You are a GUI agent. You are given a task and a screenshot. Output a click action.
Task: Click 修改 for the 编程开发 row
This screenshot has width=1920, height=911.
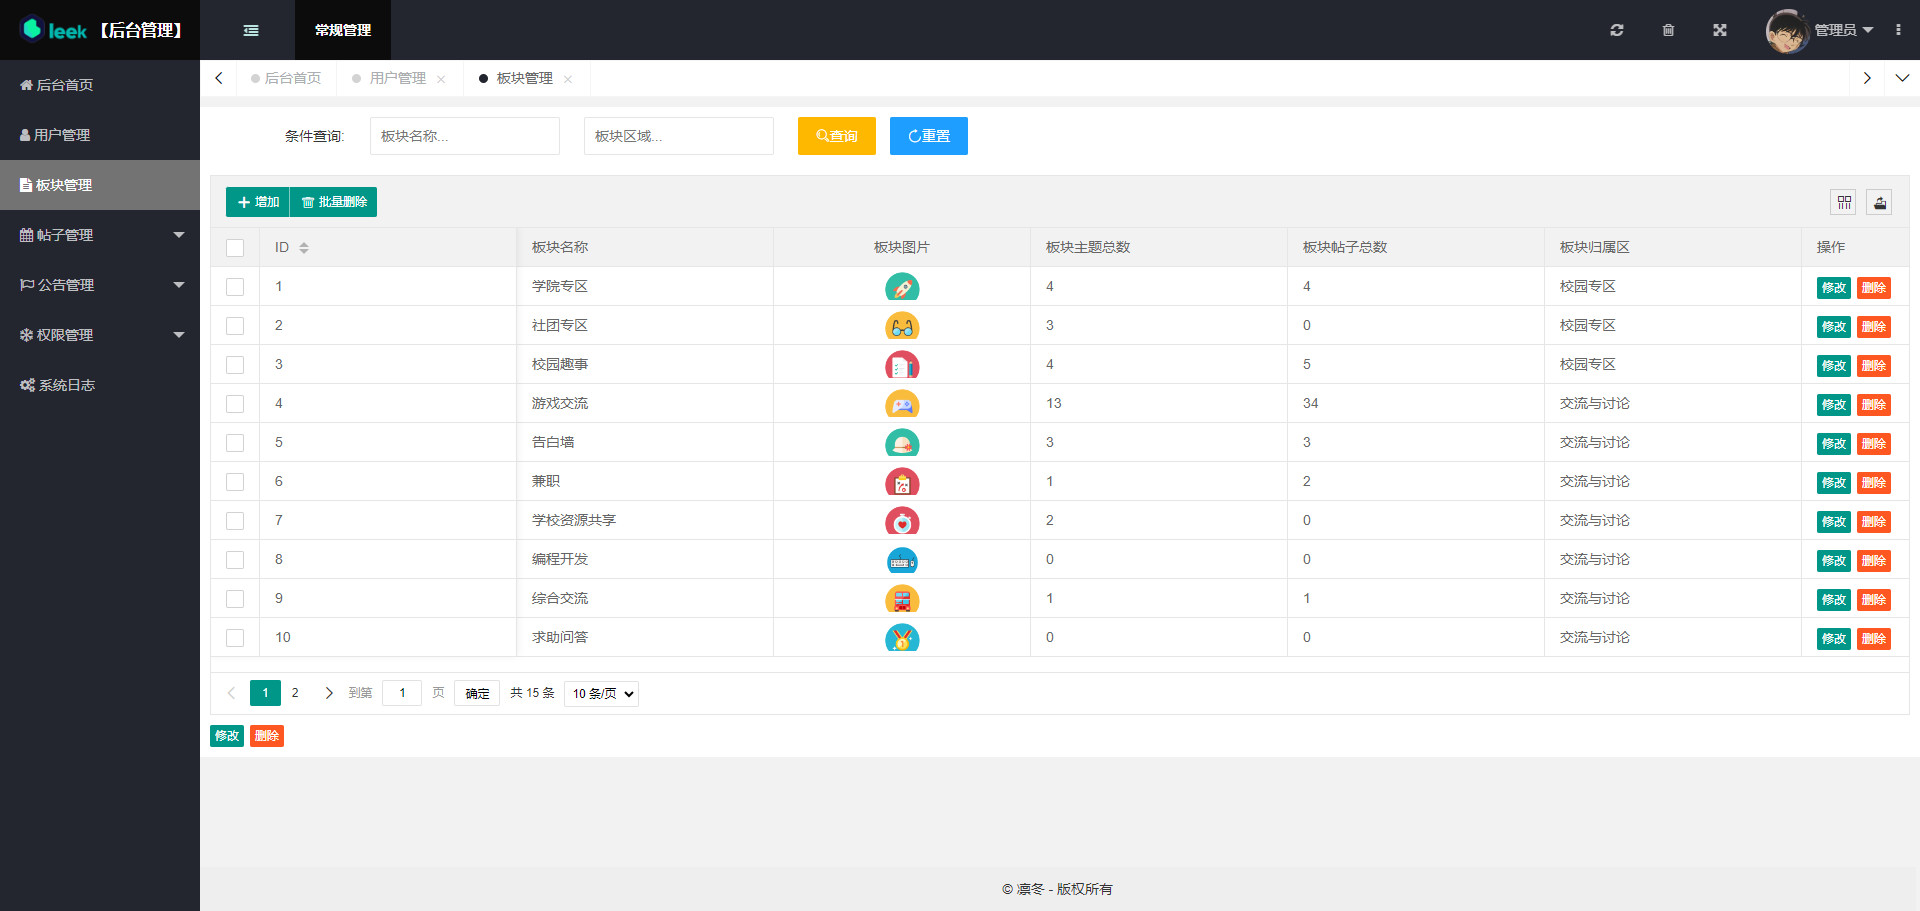[1834, 561]
